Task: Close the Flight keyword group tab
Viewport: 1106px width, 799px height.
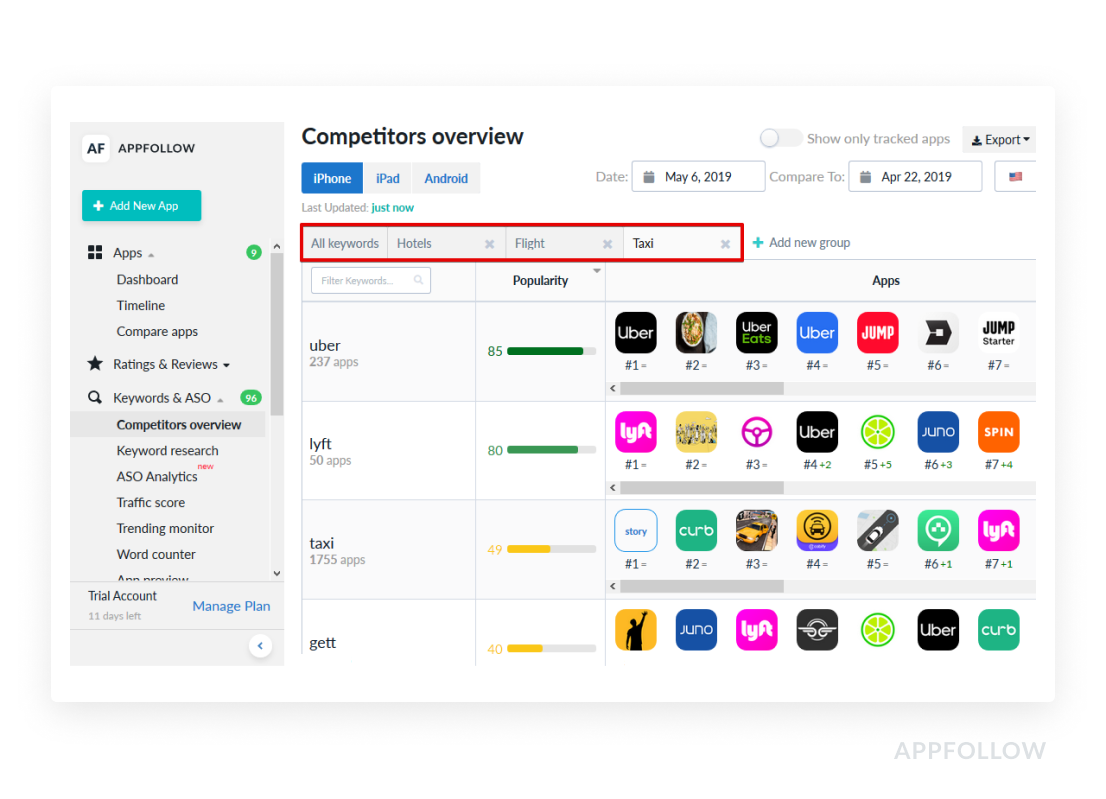Action: (x=607, y=244)
